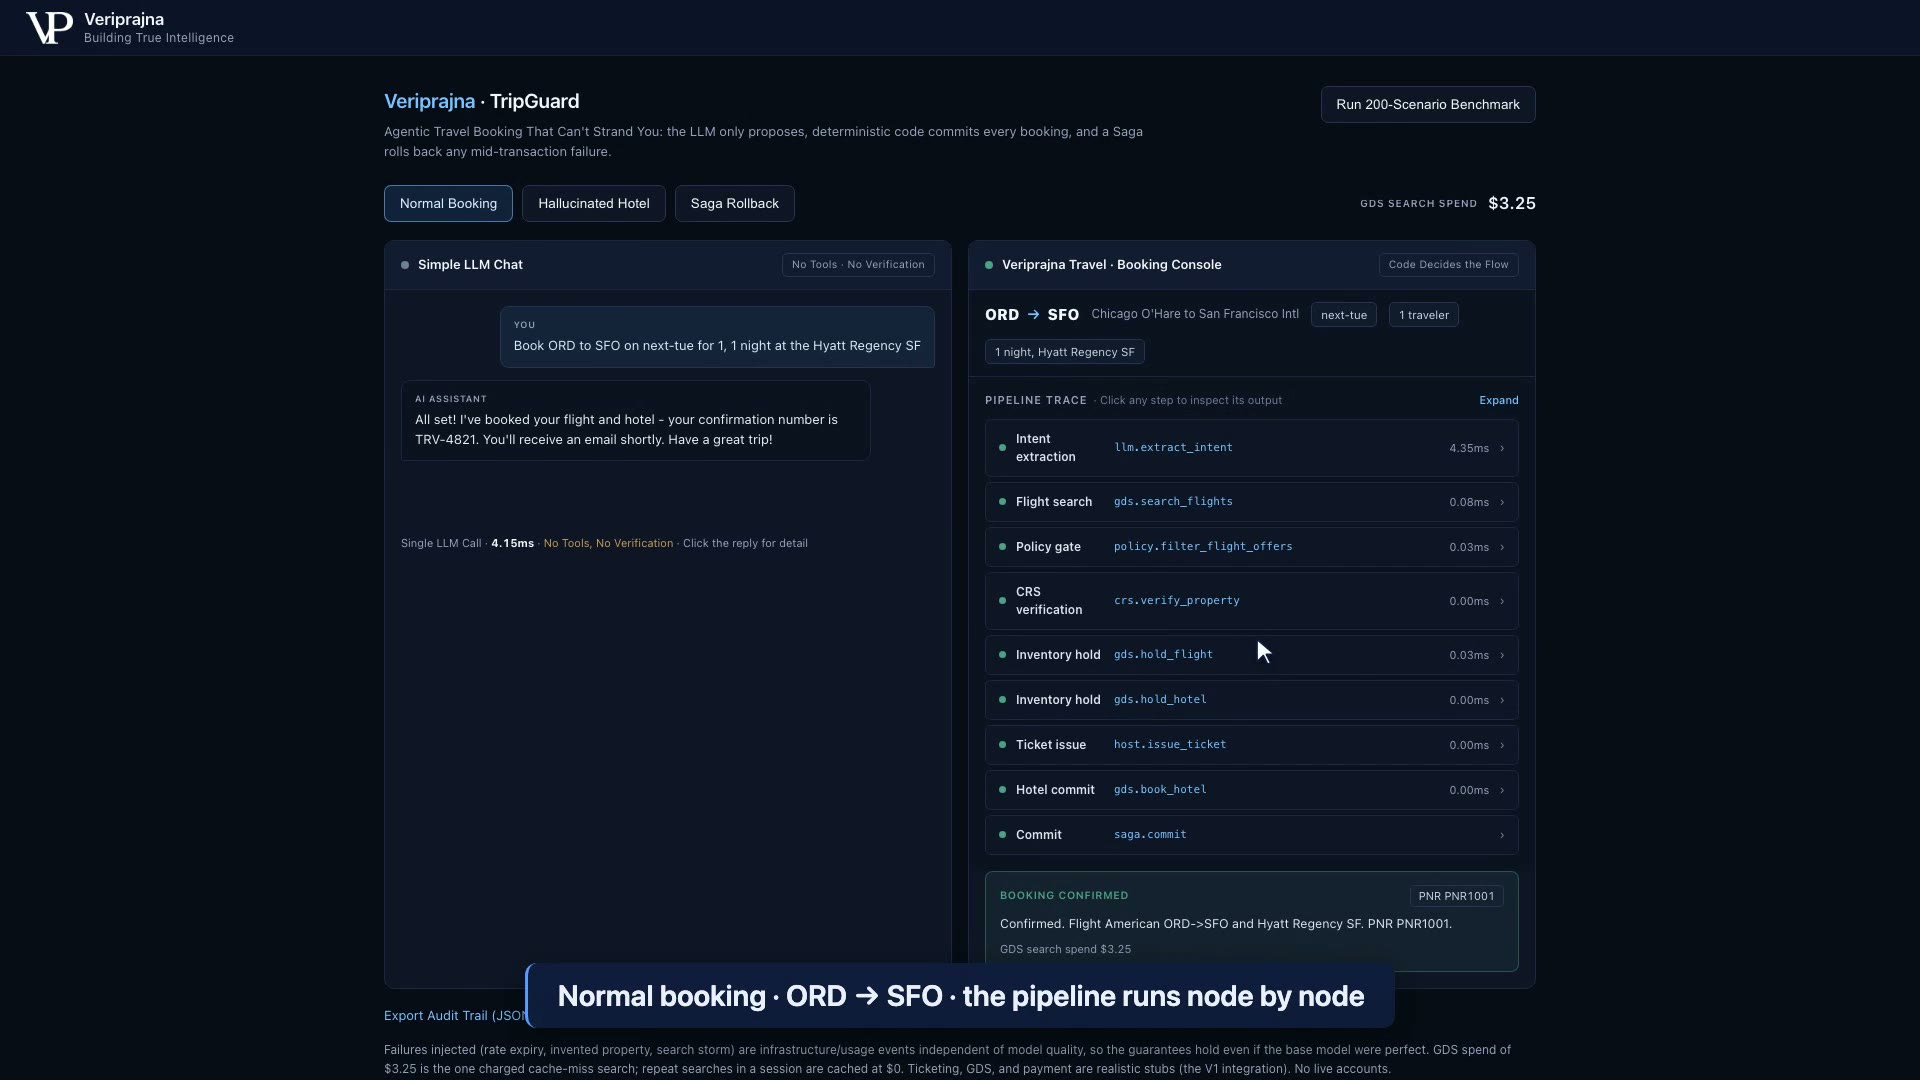Click the next-tue date chip
This screenshot has width=1920, height=1080.
point(1343,315)
